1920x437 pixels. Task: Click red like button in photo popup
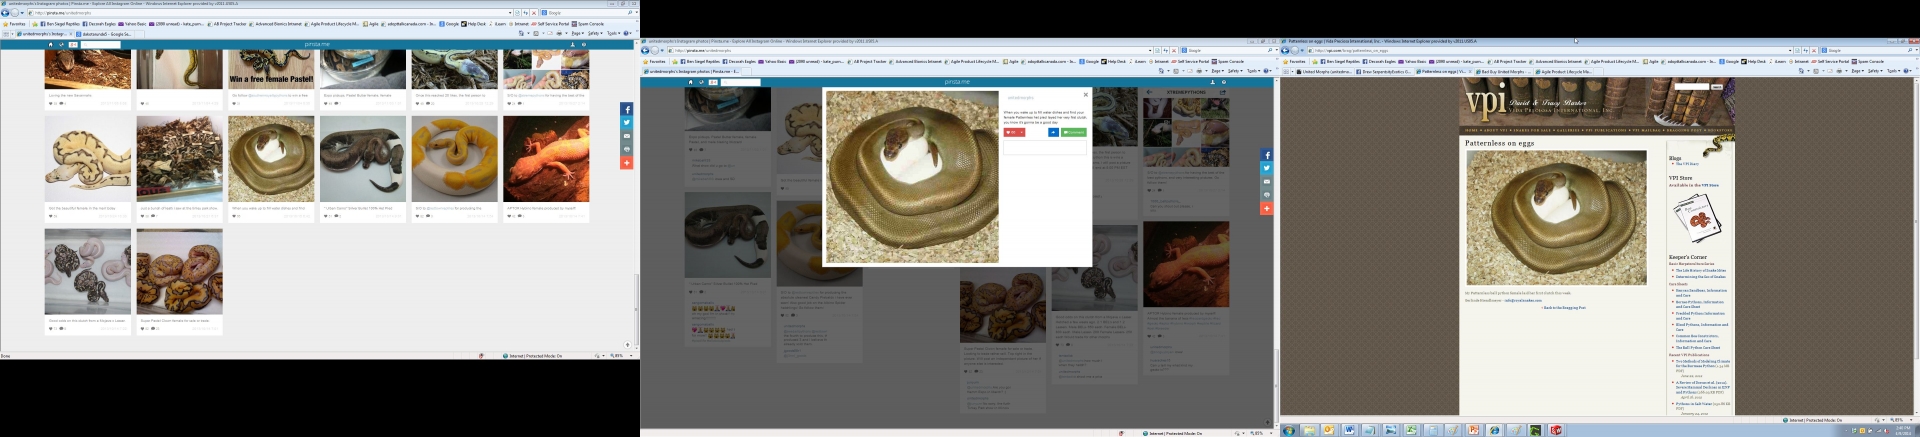(1014, 132)
